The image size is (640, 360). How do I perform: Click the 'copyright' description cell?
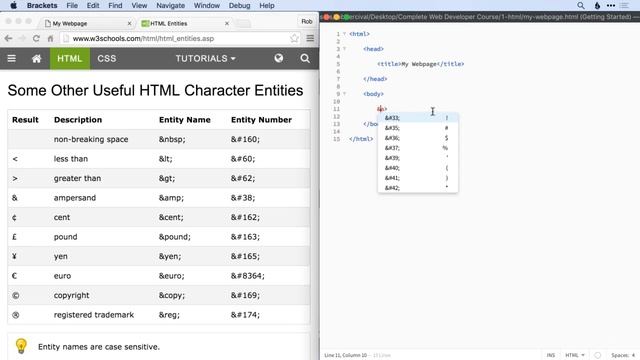coord(71,295)
